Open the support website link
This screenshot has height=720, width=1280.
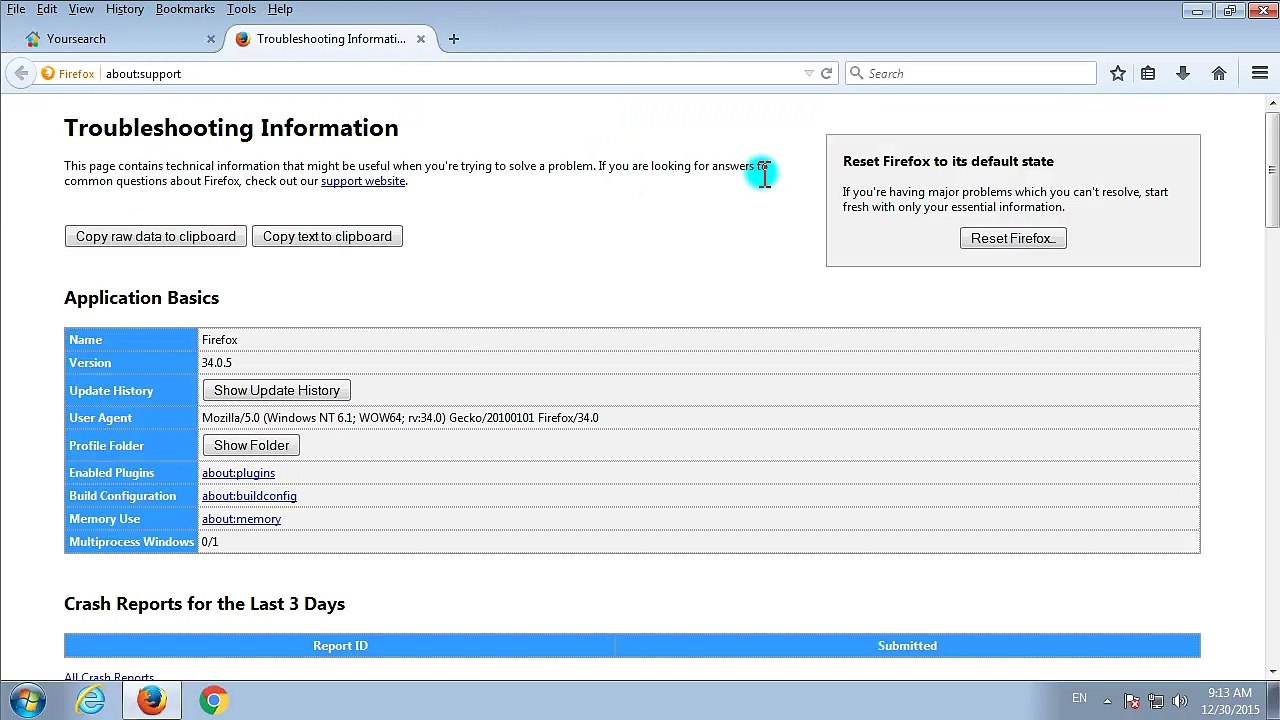point(363,181)
